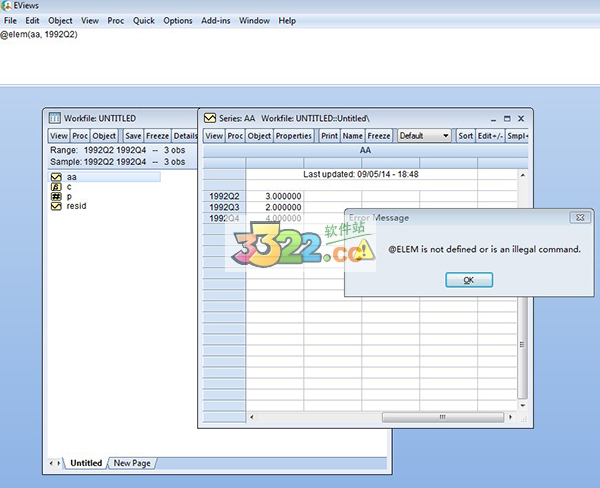
Task: Toggle Edit+/- in Series AA toolbar
Action: click(x=490, y=136)
